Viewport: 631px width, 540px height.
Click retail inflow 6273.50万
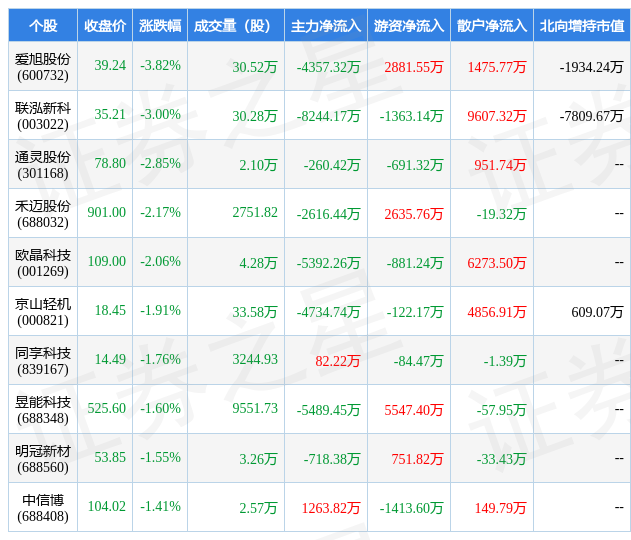[x=497, y=263]
